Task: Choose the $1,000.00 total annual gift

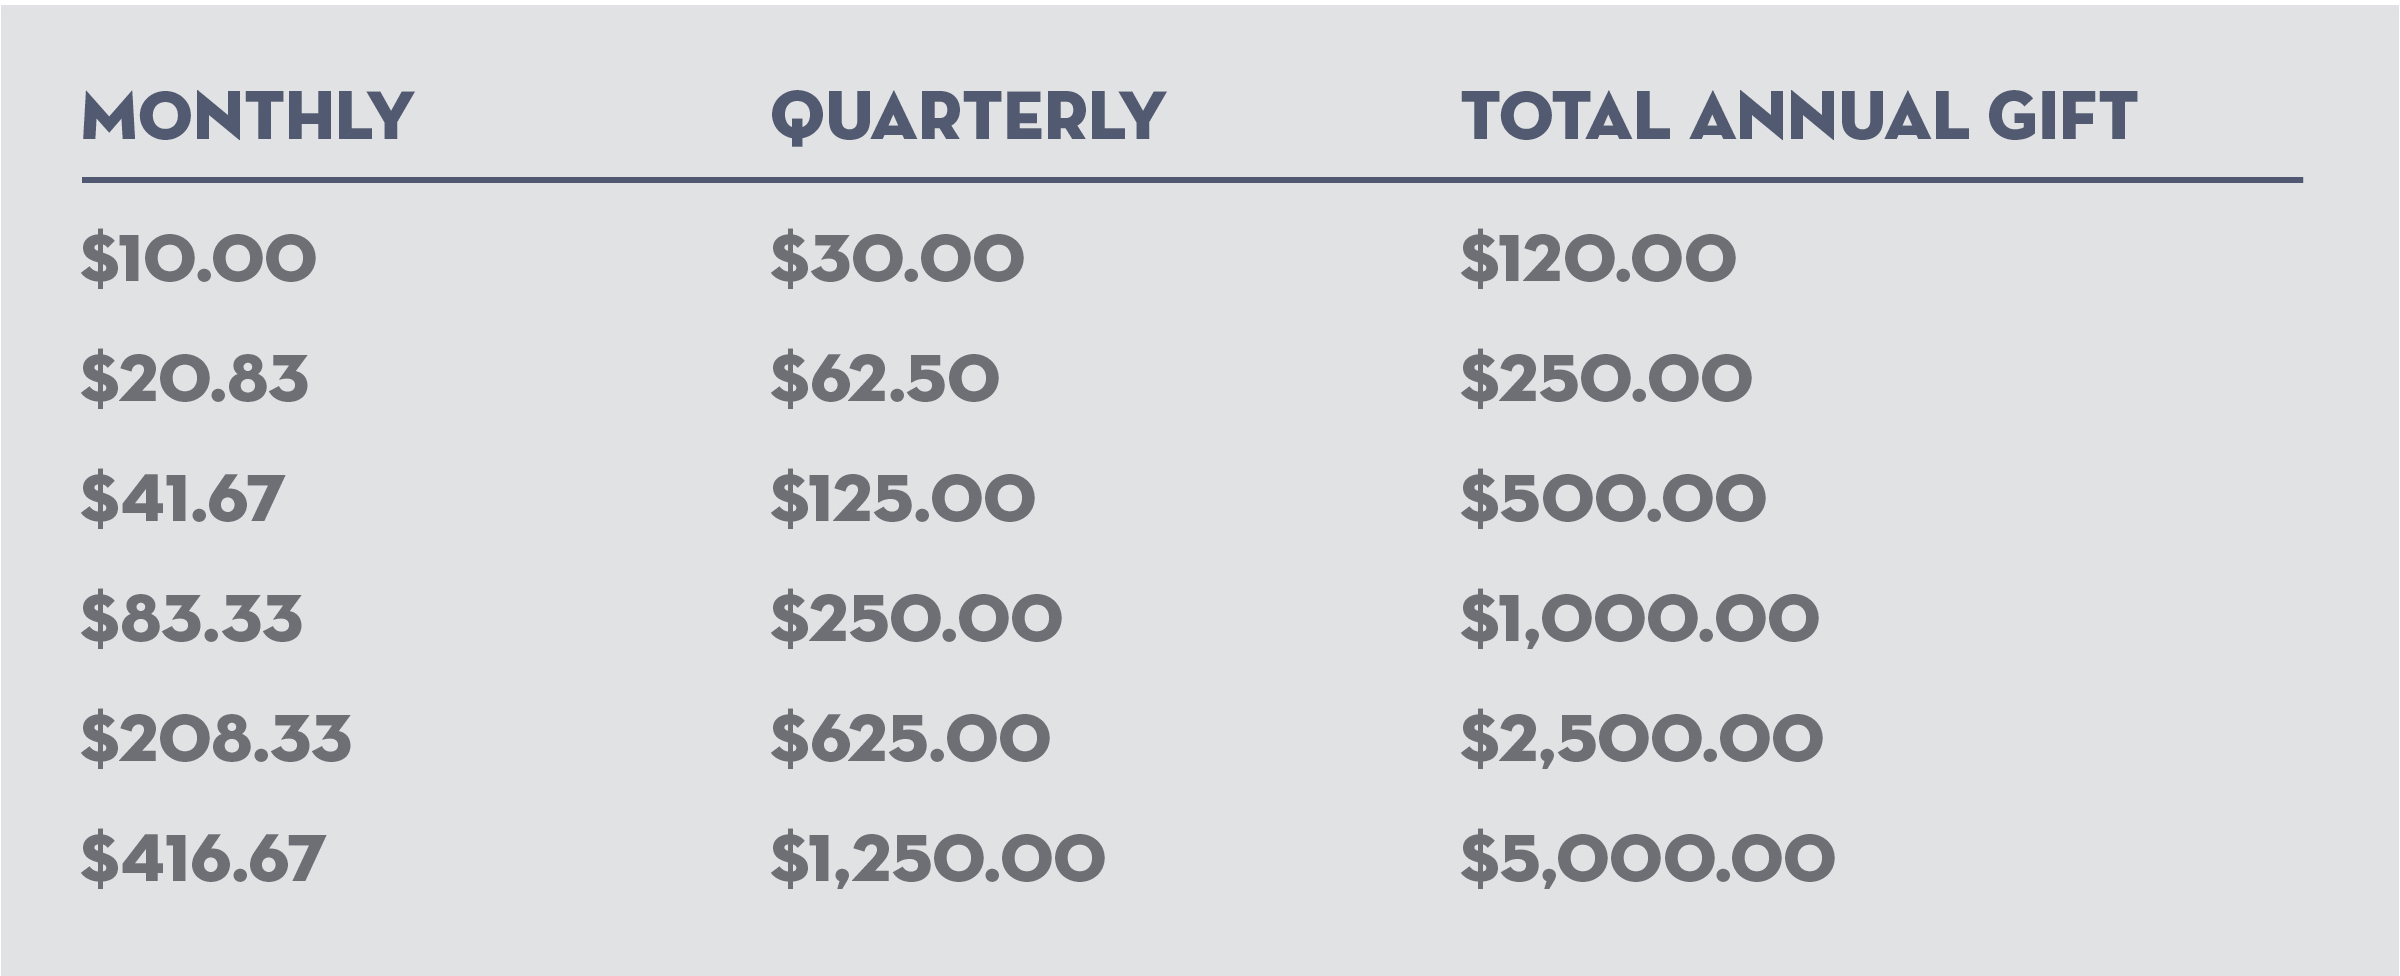Action: pos(1639,619)
